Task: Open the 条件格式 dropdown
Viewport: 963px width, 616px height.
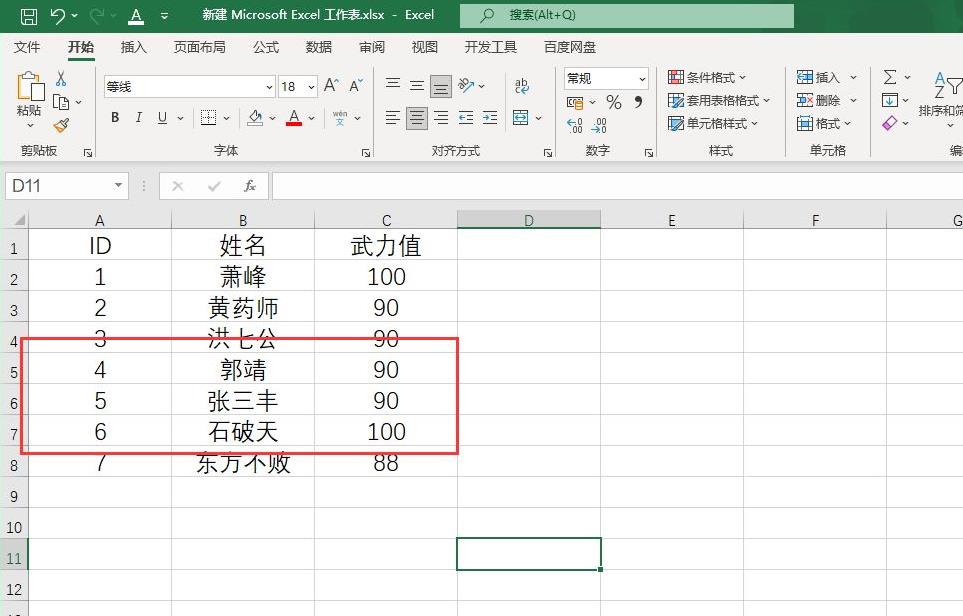Action: pyautogui.click(x=706, y=77)
